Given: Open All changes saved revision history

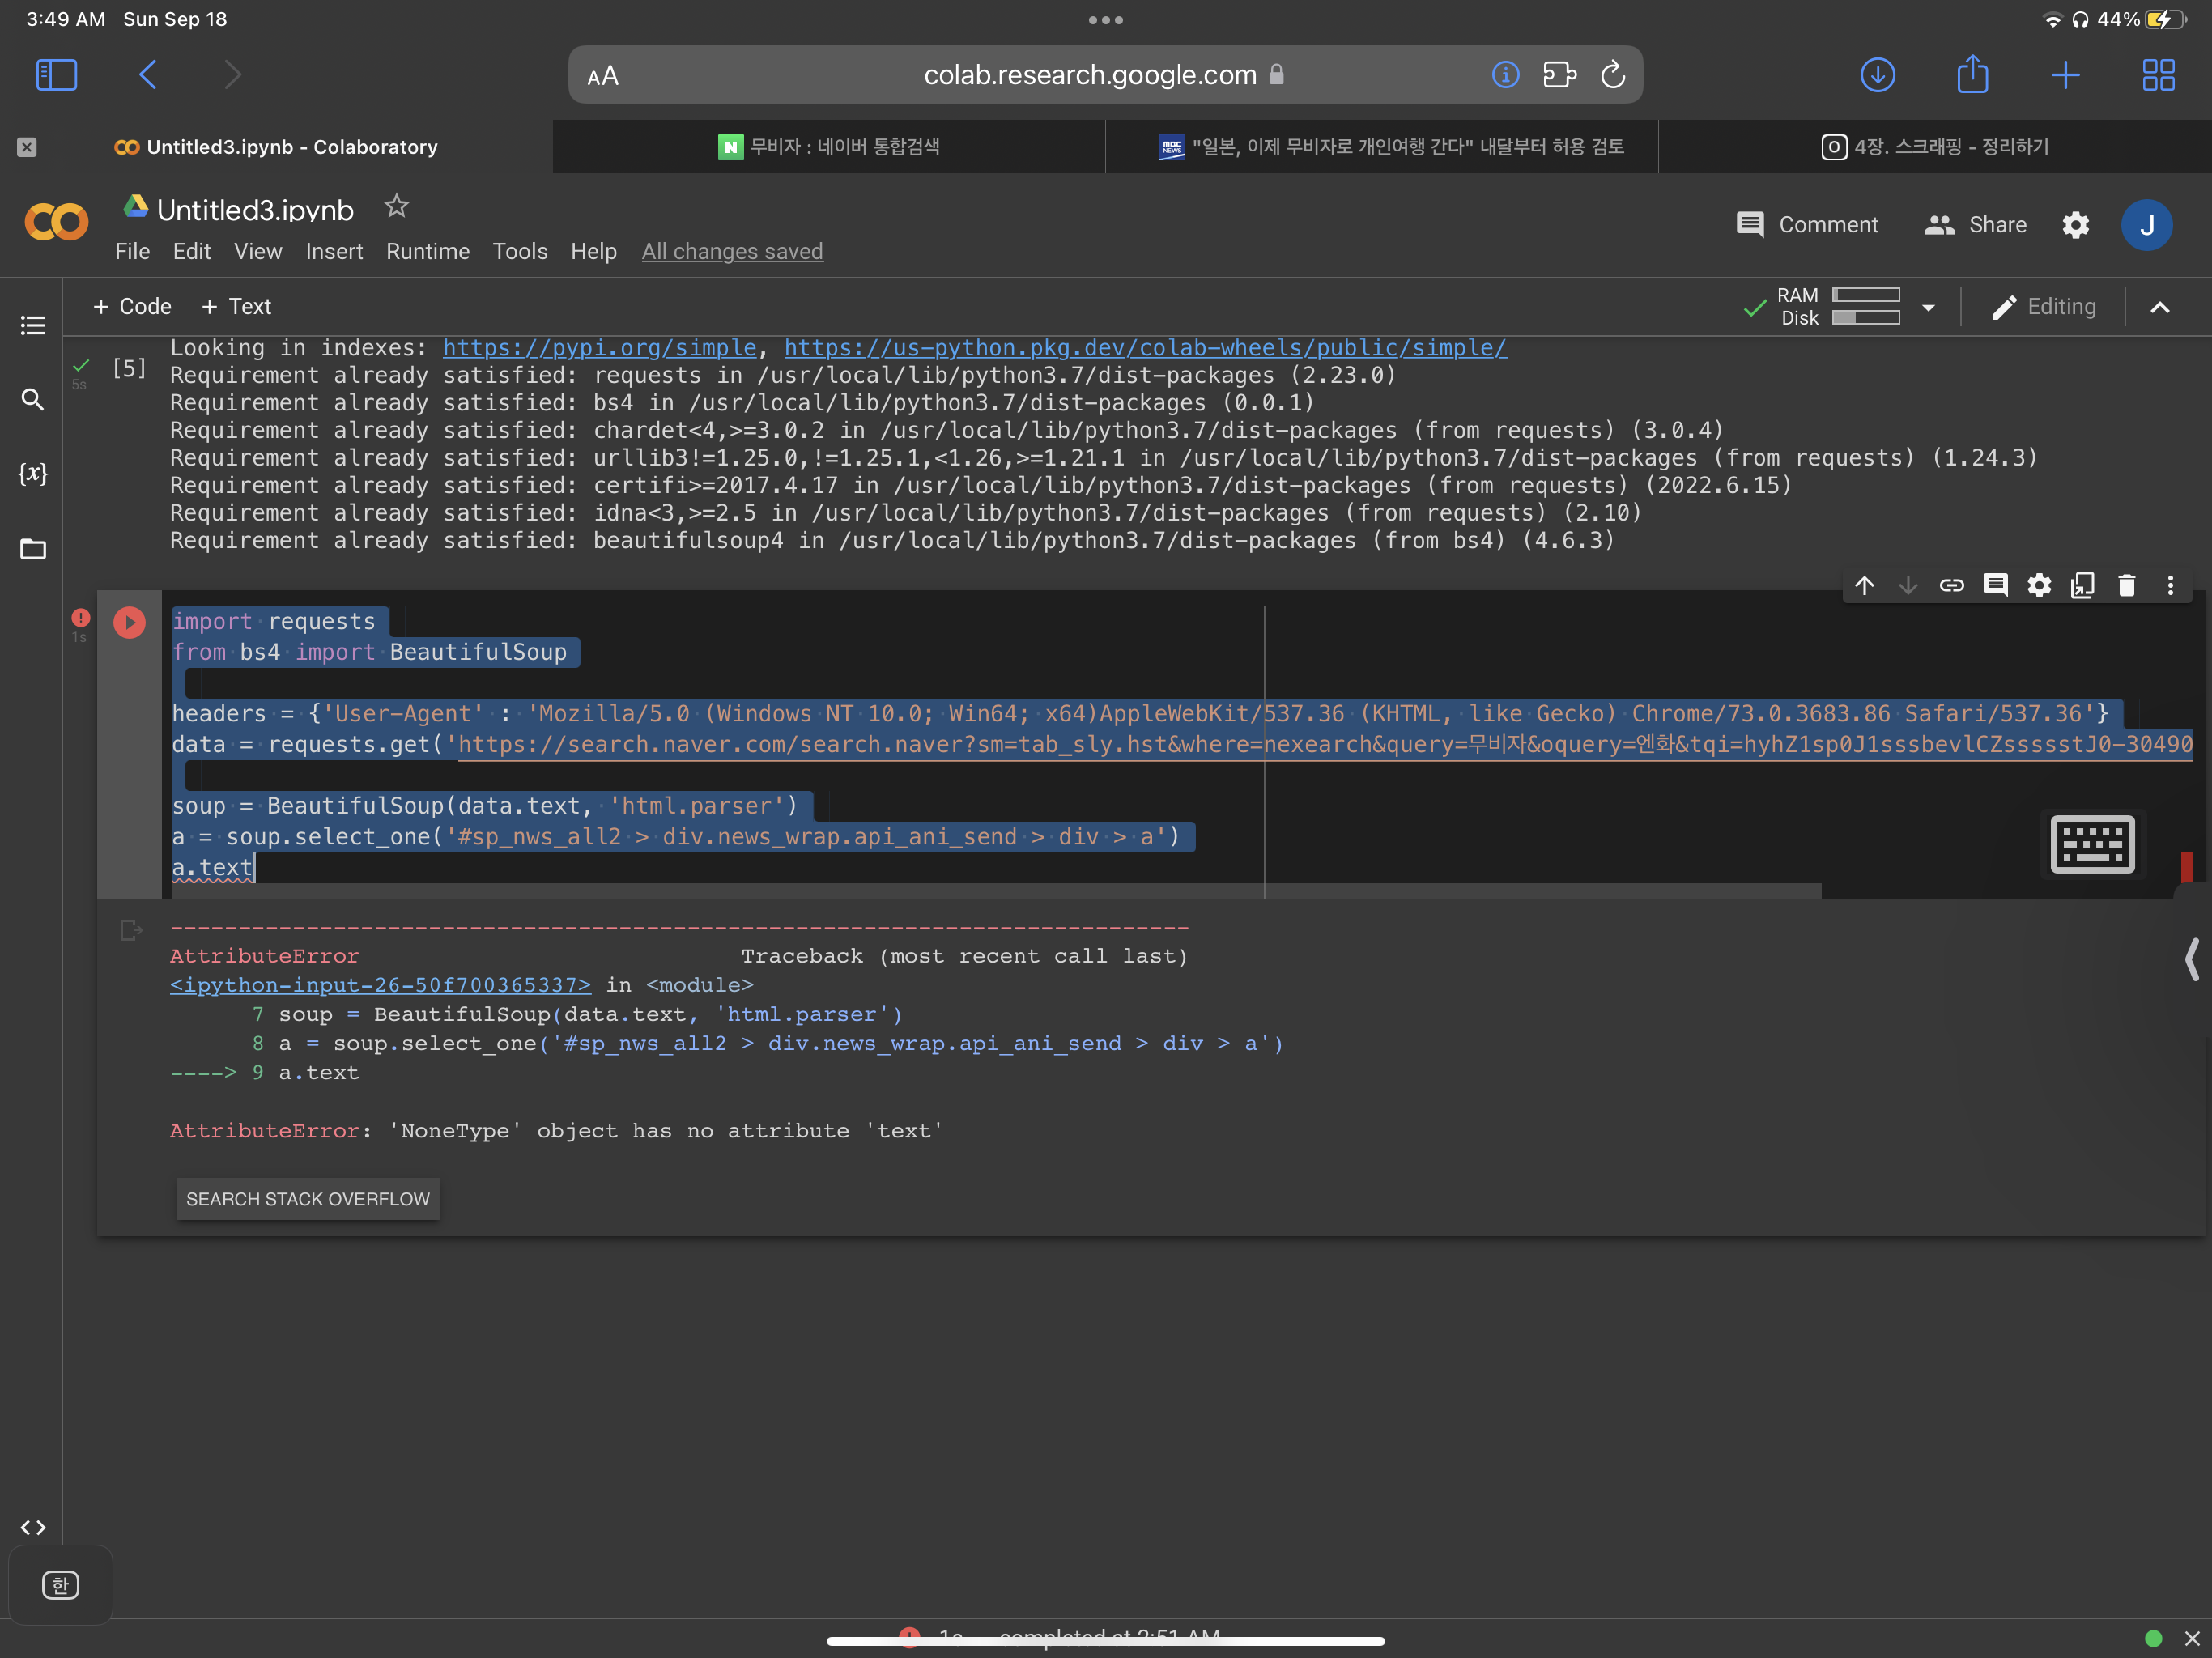Looking at the screenshot, I should [x=732, y=251].
